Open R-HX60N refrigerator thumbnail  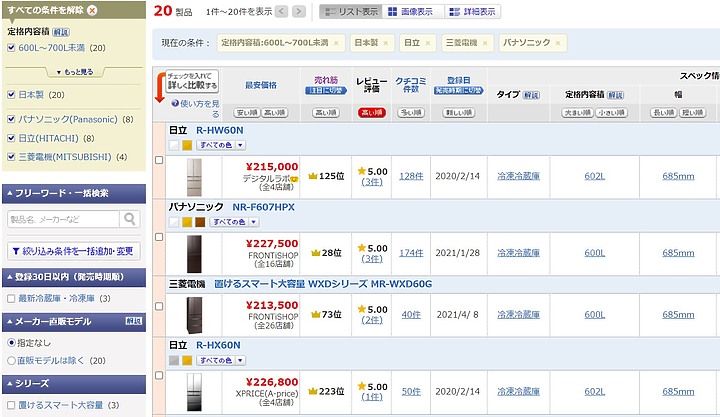[x=194, y=392]
